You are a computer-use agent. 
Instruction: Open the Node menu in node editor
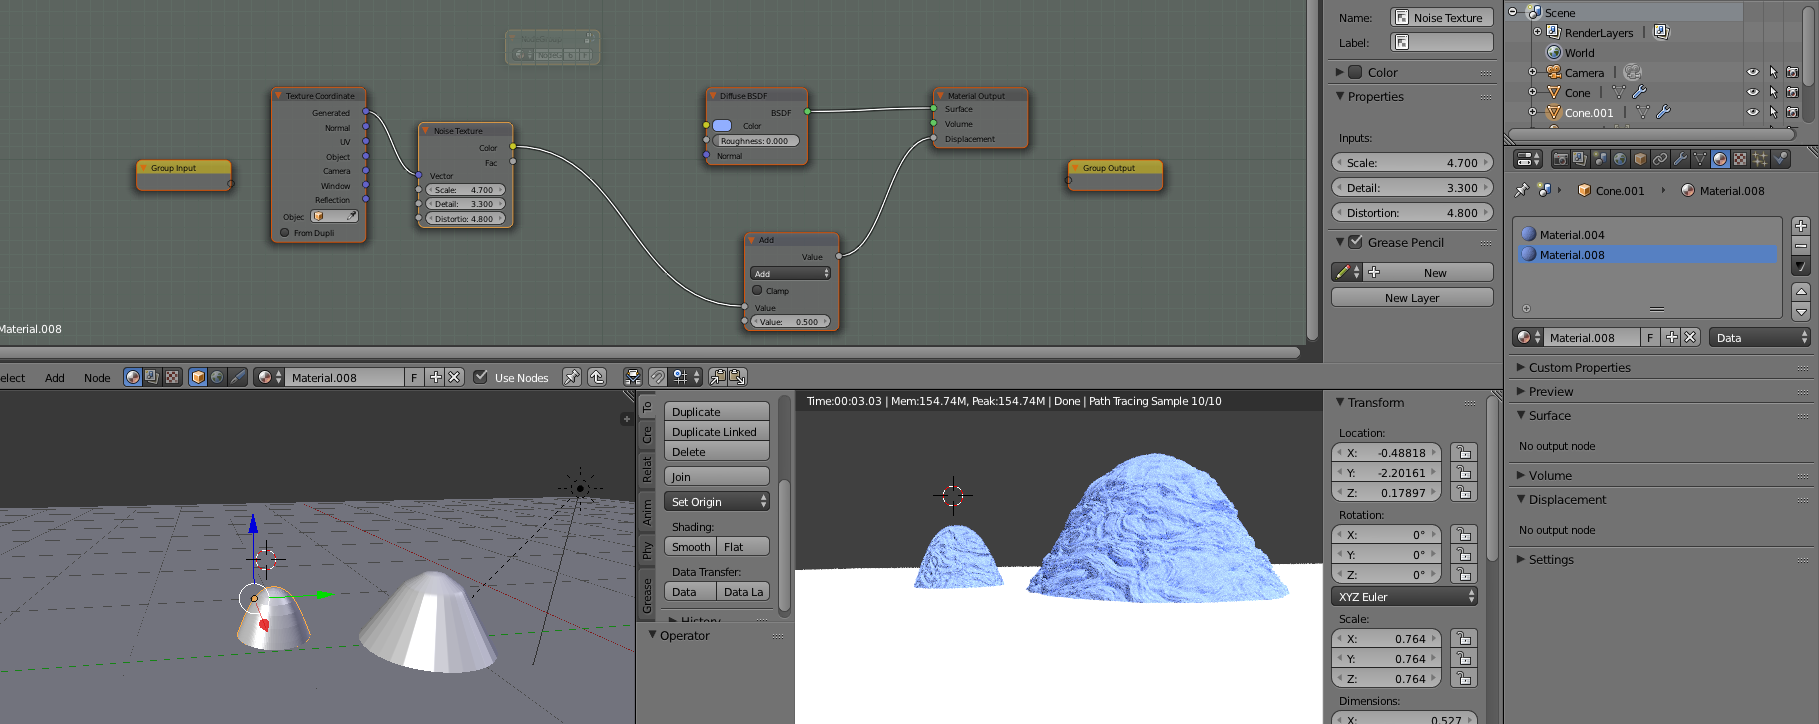pyautogui.click(x=97, y=377)
